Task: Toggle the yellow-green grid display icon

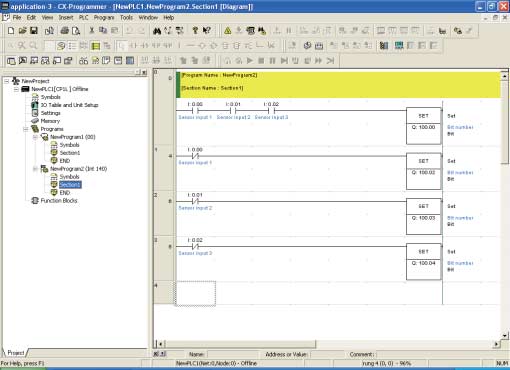Action: point(95,46)
